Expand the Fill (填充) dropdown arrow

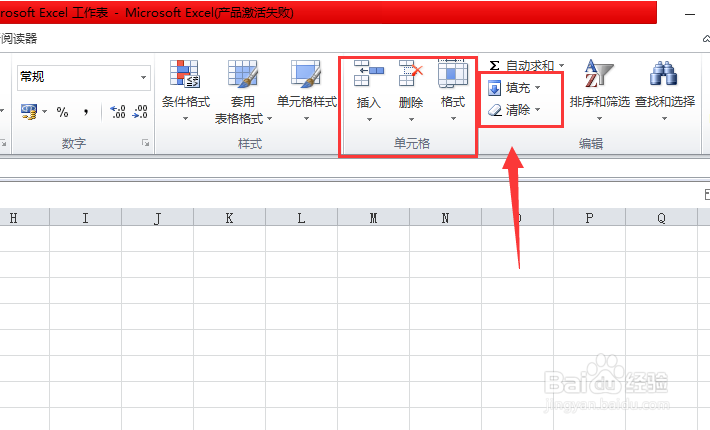[x=537, y=87]
